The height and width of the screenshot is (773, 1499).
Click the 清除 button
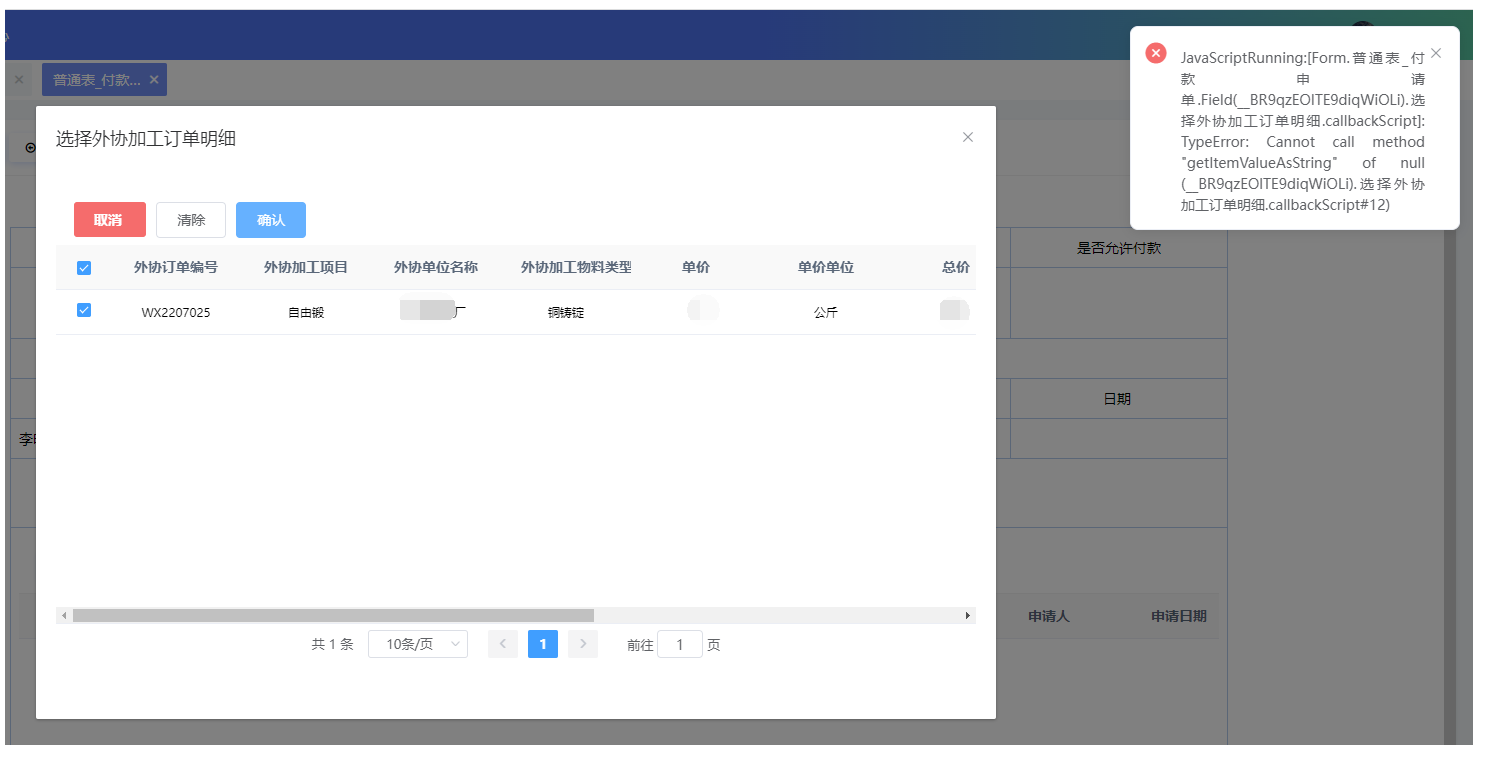click(191, 220)
